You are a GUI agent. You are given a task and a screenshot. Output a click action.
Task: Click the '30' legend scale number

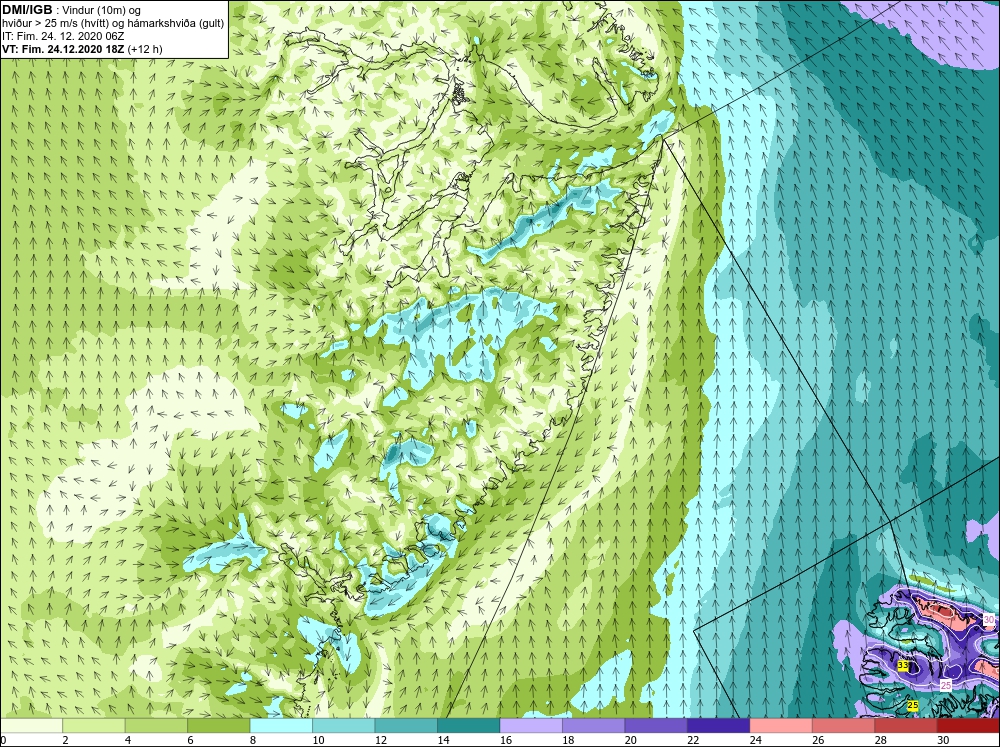pos(943,740)
